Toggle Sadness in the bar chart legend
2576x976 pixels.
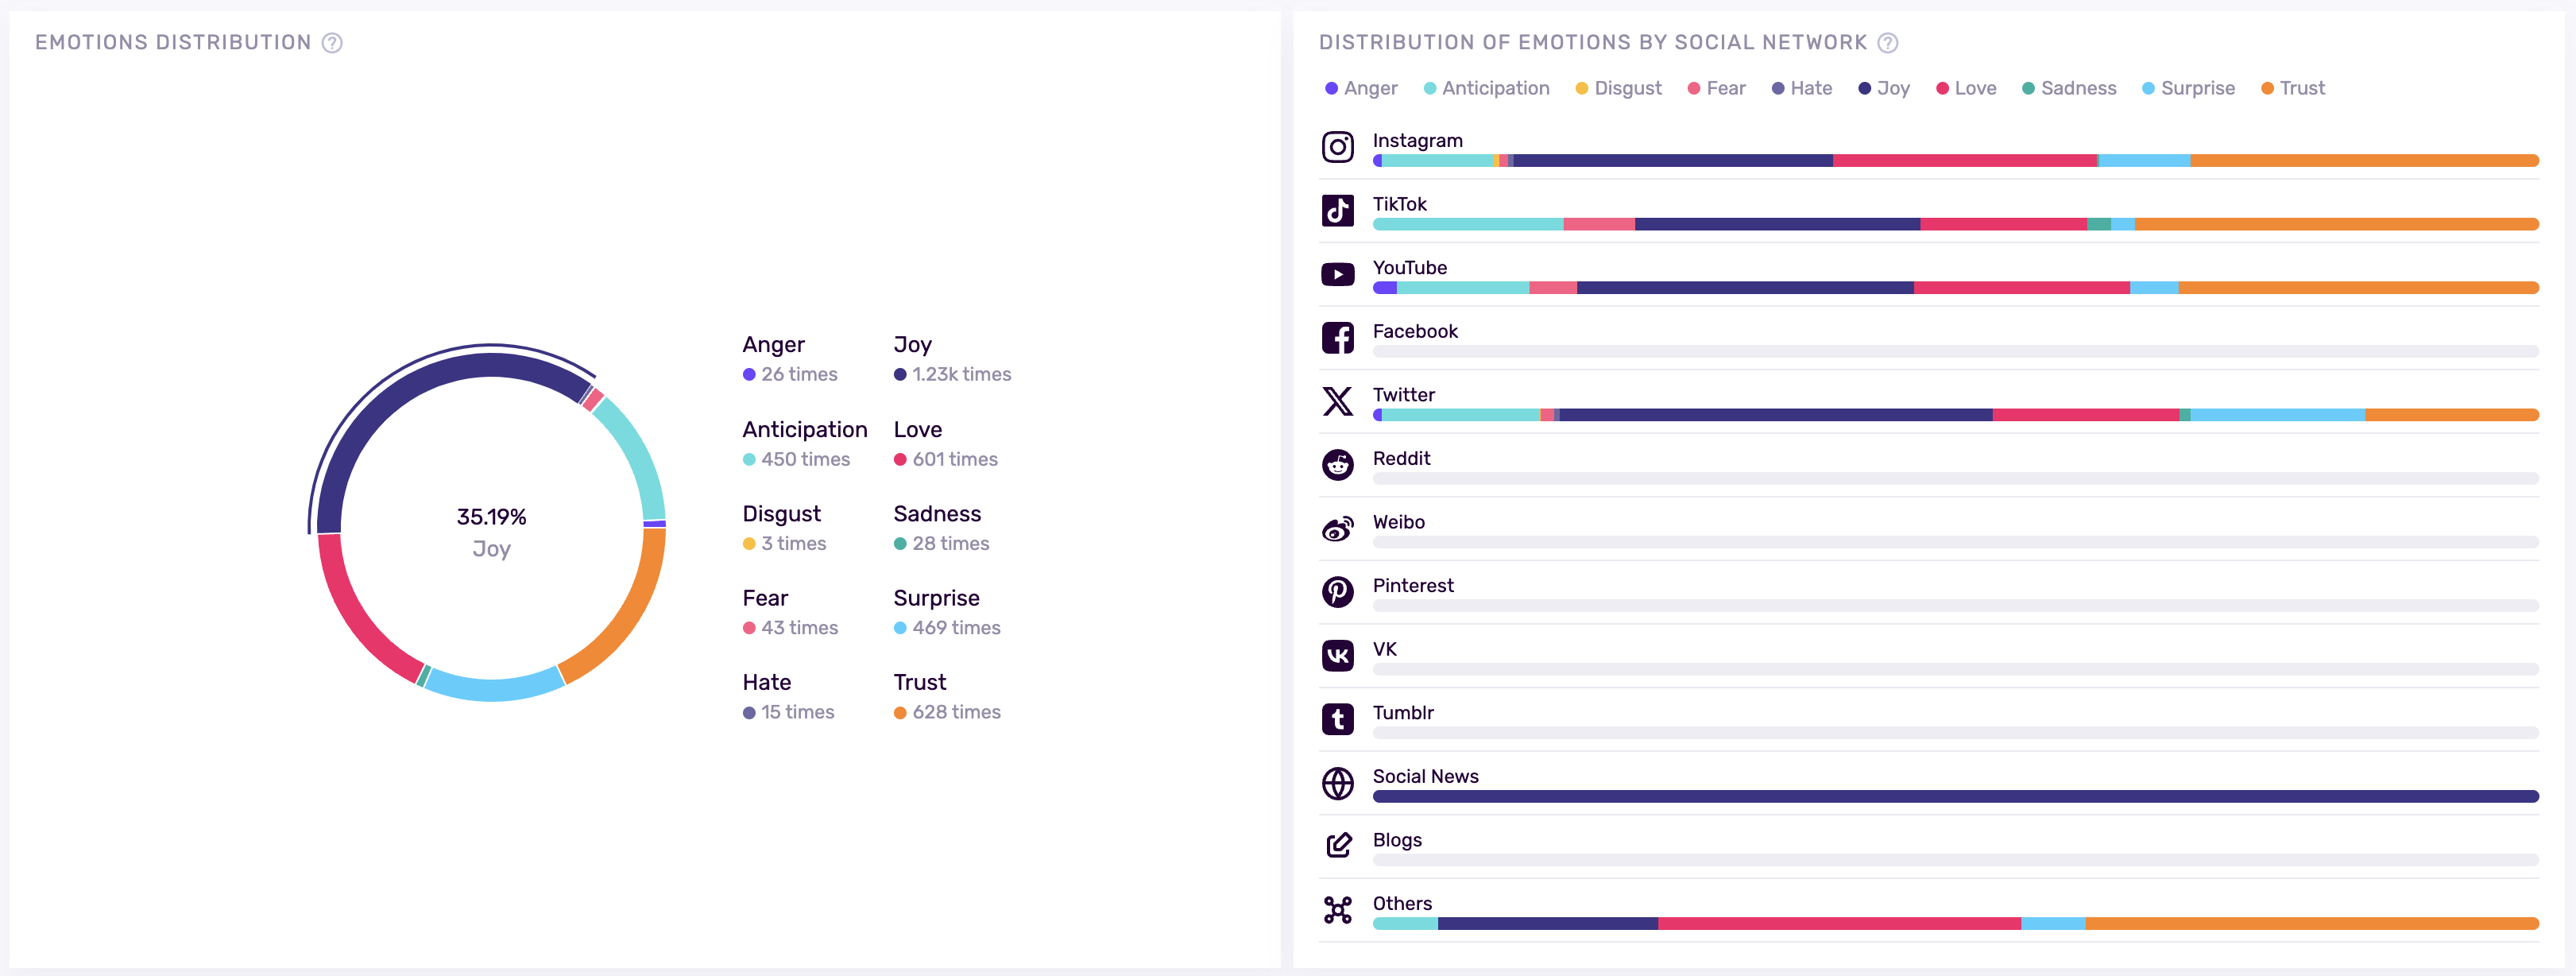(x=2068, y=88)
